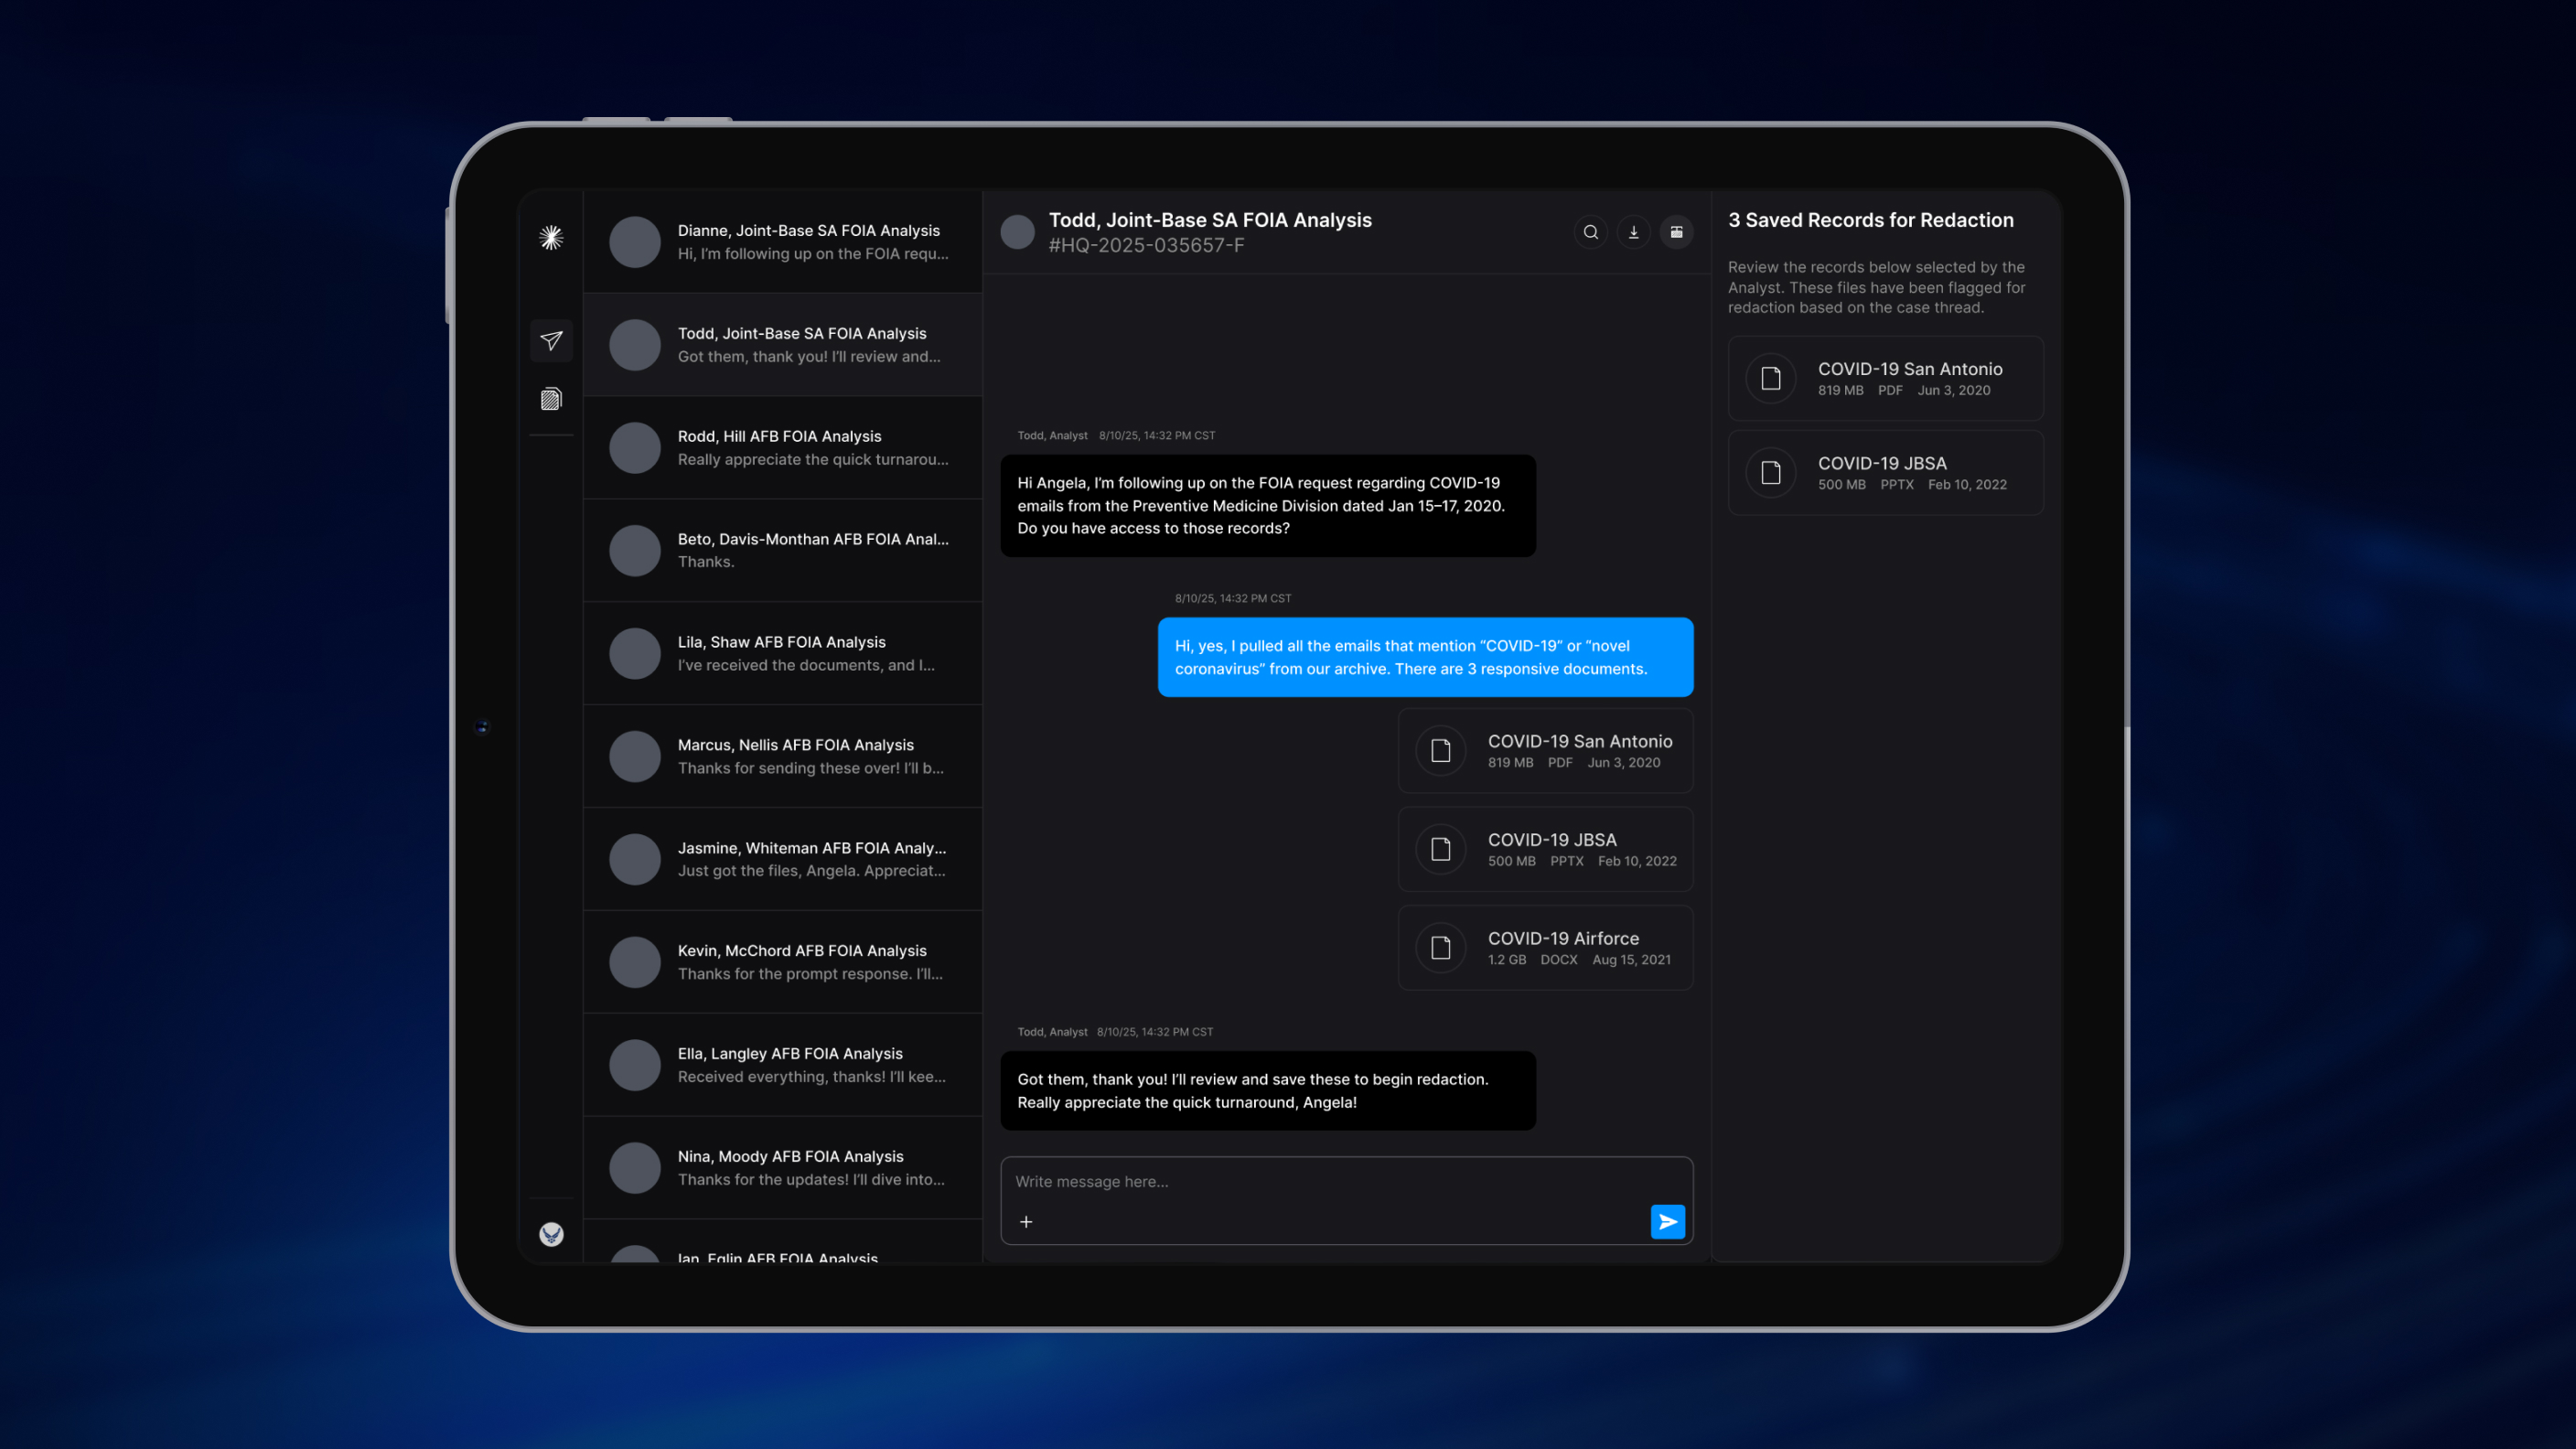2576x1449 pixels.
Task: Click the COVID-19 San Antonio file icon in Saved Records
Action: [1771, 379]
